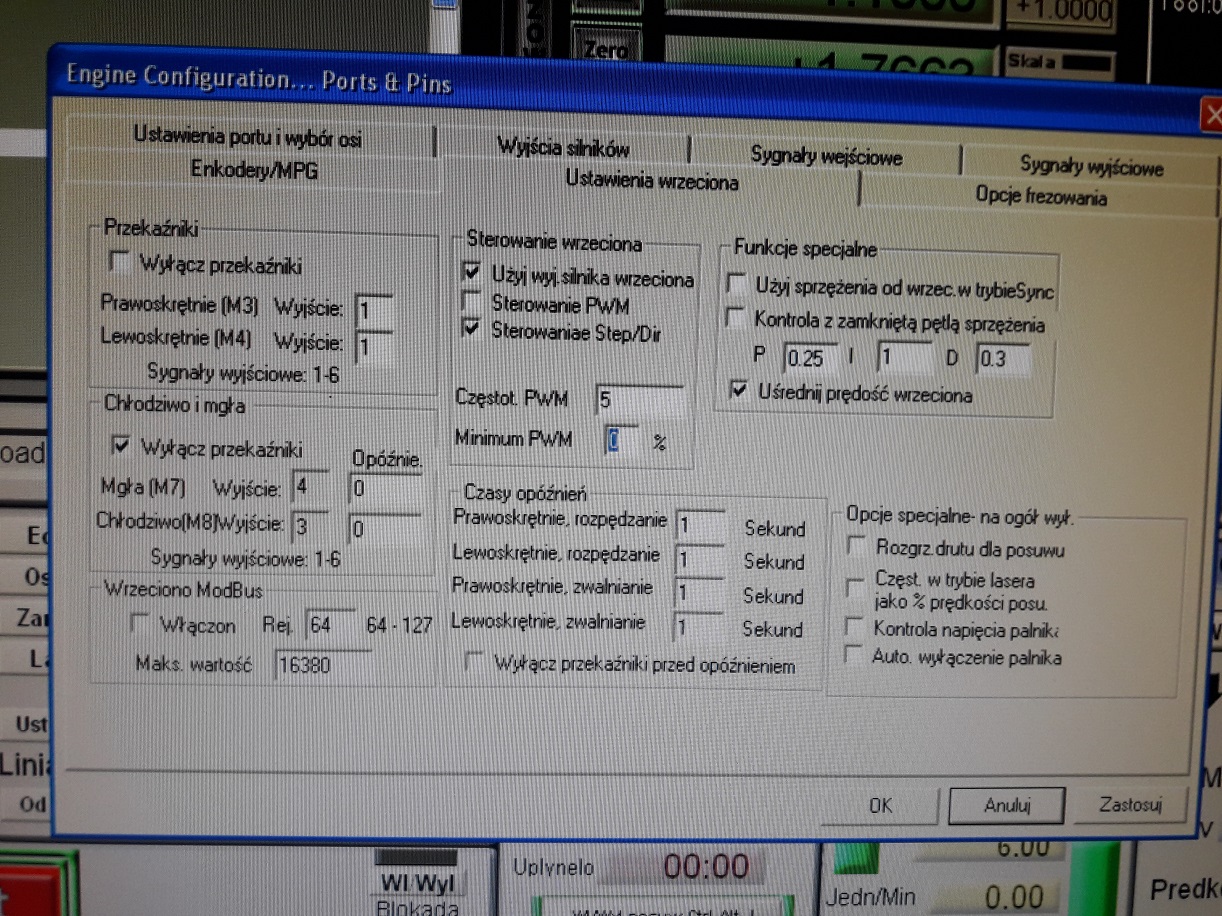The width and height of the screenshot is (1222, 916).
Task: Click the Mgła (M7) Wyjście field
Action: (x=309, y=487)
